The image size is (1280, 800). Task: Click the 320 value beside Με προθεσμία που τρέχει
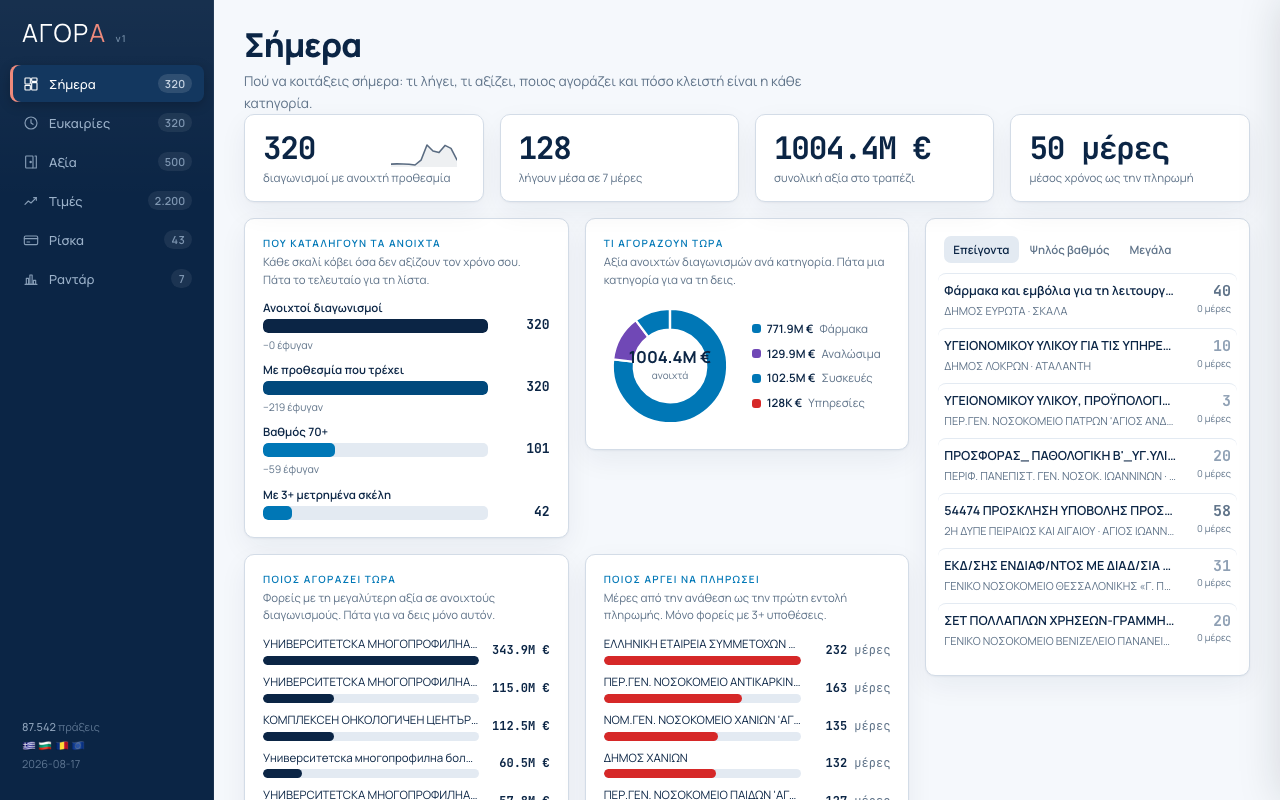538,387
